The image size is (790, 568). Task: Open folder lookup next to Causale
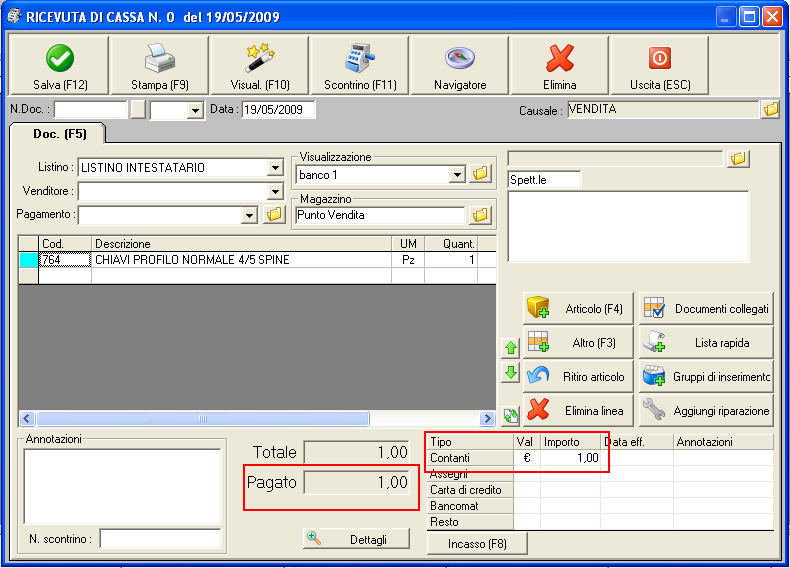click(770, 109)
